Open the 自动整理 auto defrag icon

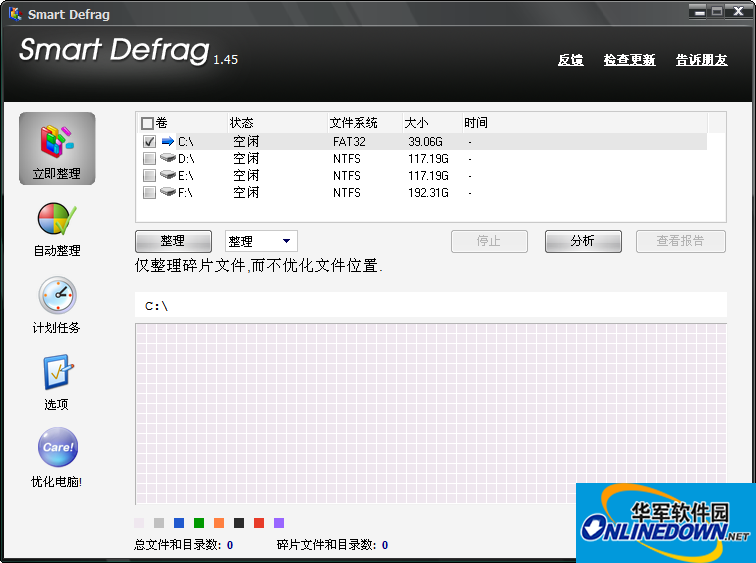coord(57,219)
